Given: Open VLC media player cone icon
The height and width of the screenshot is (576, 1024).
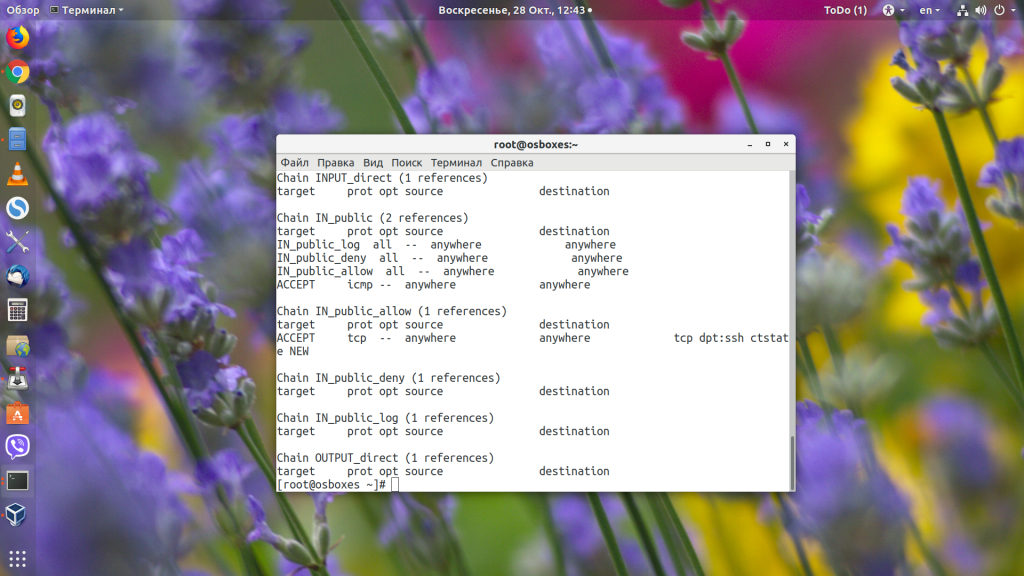Looking at the screenshot, I should click(x=18, y=174).
